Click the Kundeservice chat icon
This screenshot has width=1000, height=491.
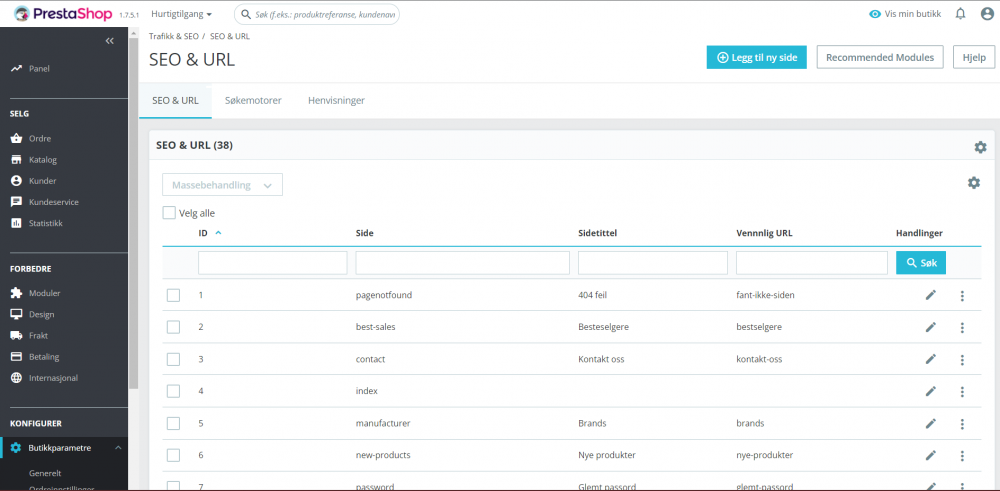(x=17, y=202)
